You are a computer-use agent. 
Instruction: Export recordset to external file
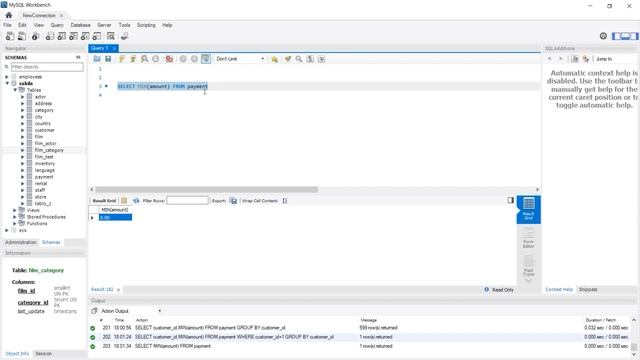pos(233,200)
